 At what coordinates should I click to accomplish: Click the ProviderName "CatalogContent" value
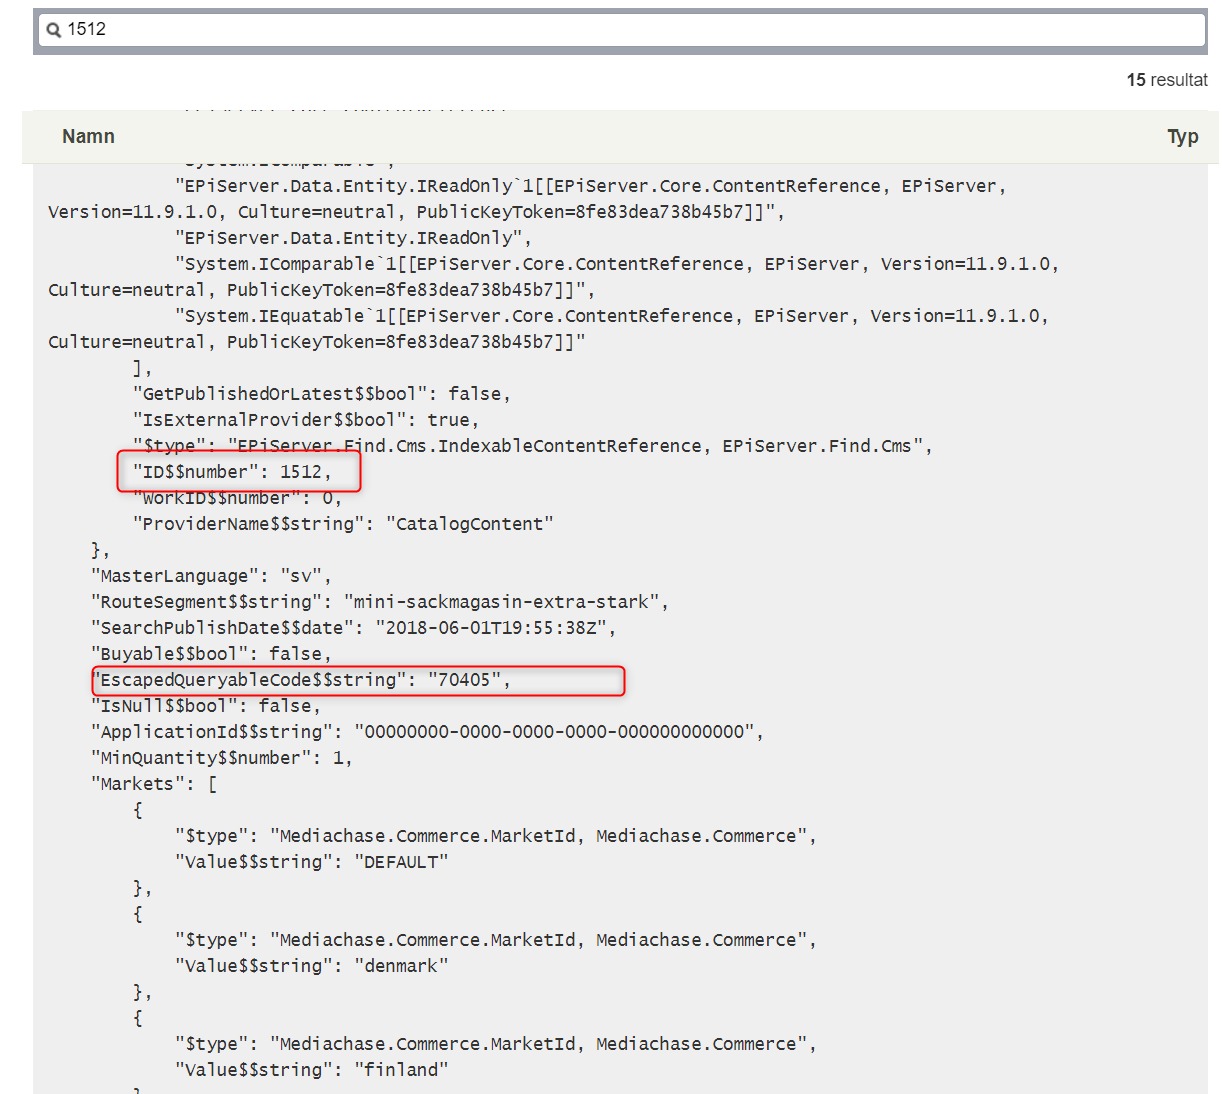click(x=469, y=524)
